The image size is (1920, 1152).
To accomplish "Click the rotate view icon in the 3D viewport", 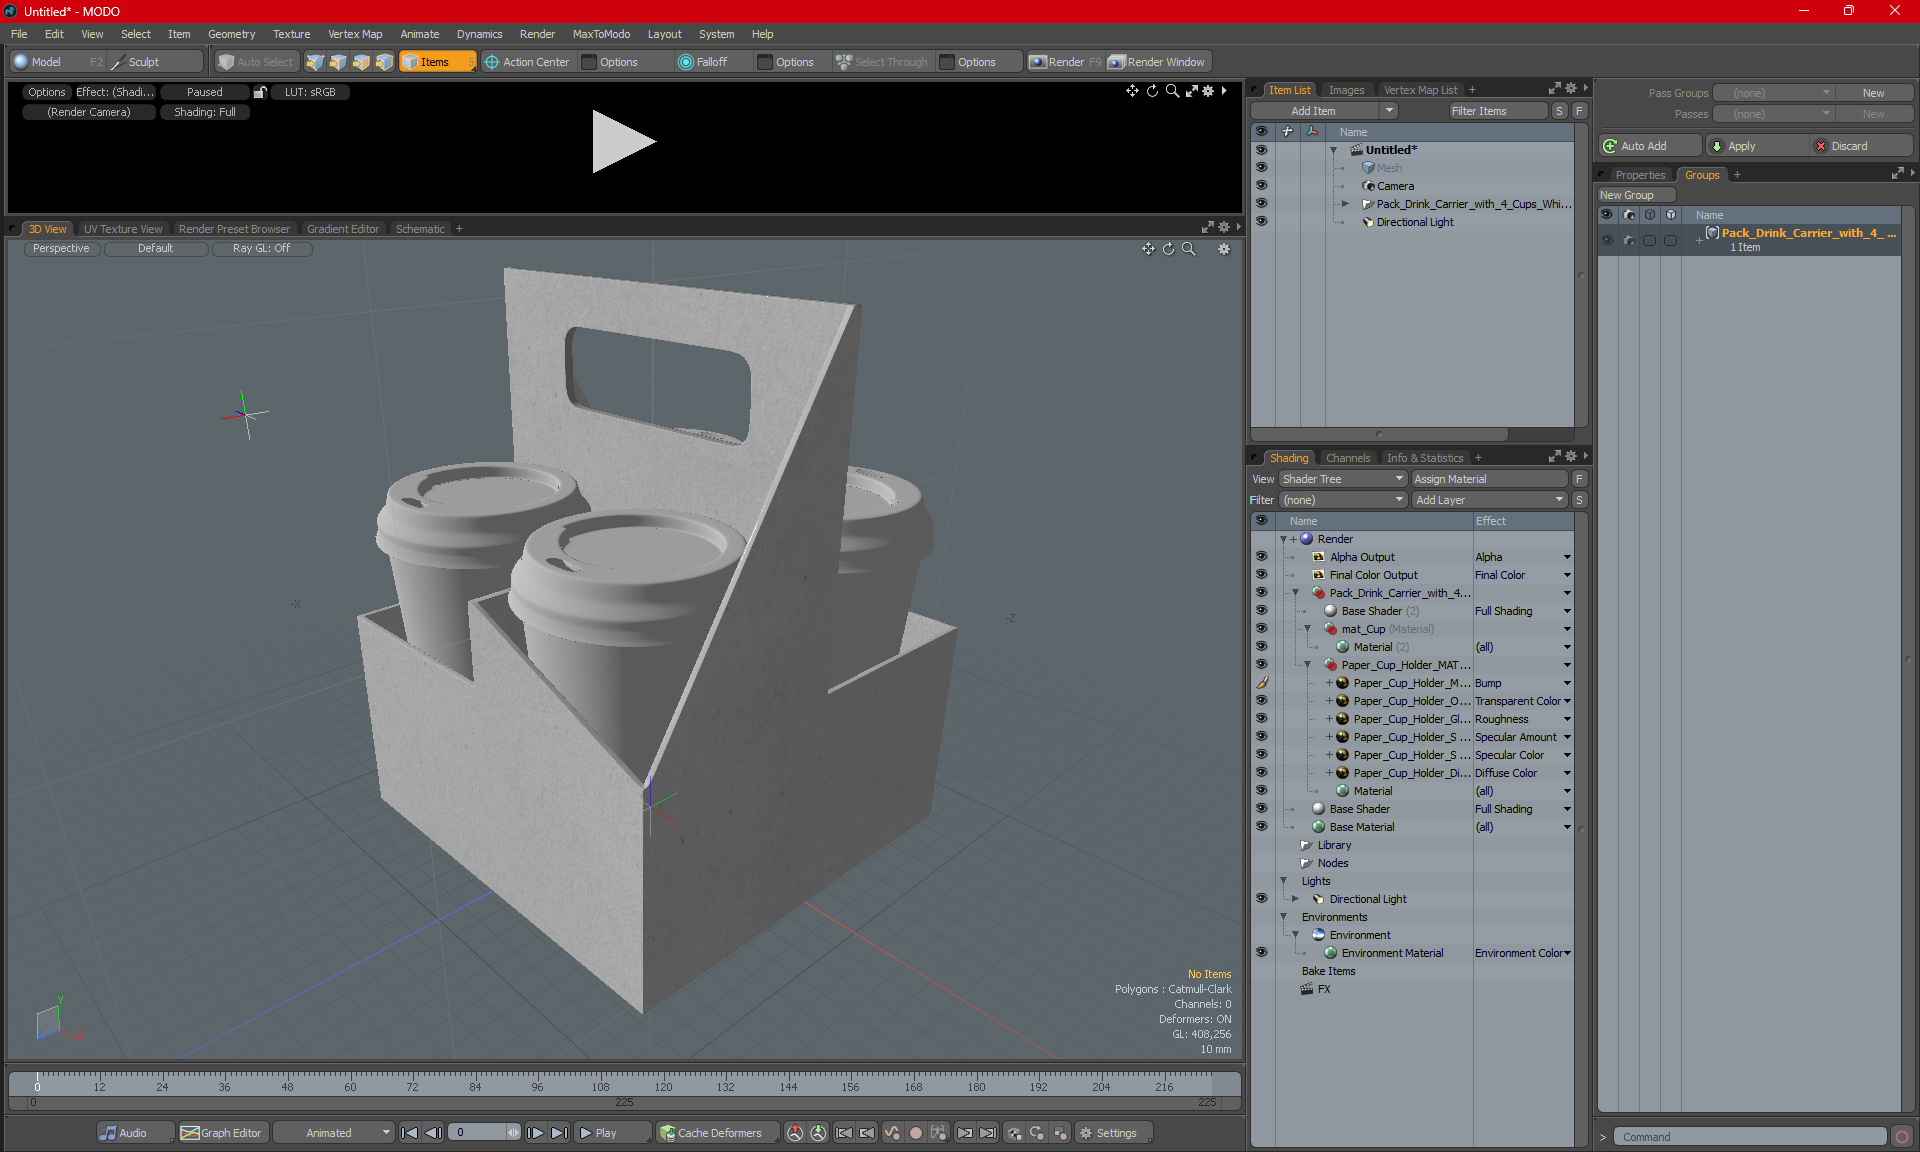I will (x=1168, y=249).
